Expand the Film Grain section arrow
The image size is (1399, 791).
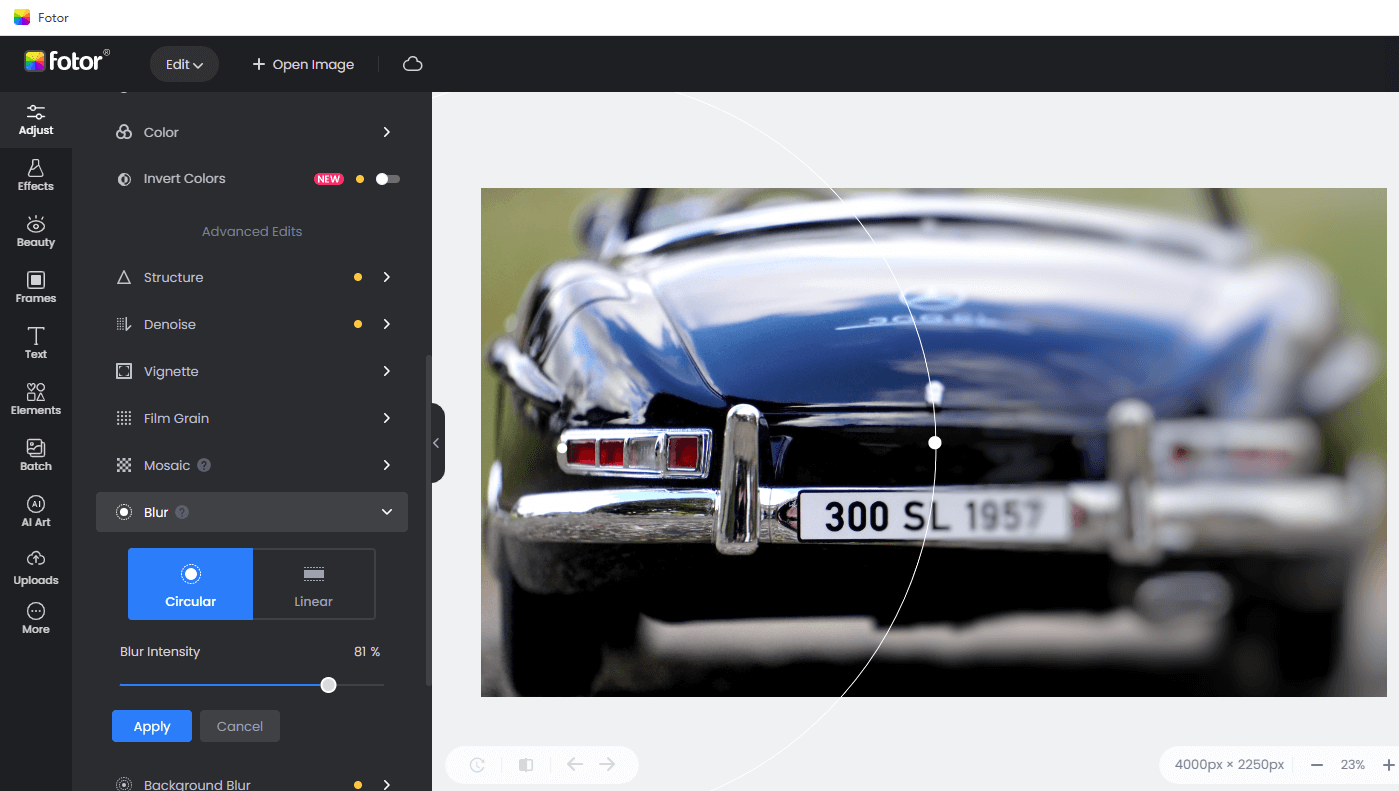pyautogui.click(x=387, y=418)
